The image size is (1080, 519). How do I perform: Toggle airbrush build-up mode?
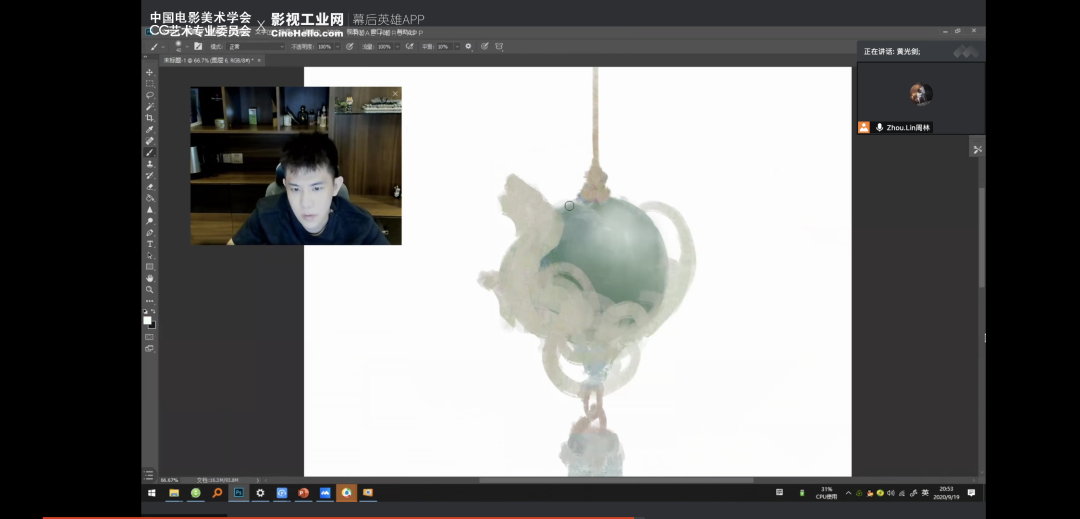409,46
